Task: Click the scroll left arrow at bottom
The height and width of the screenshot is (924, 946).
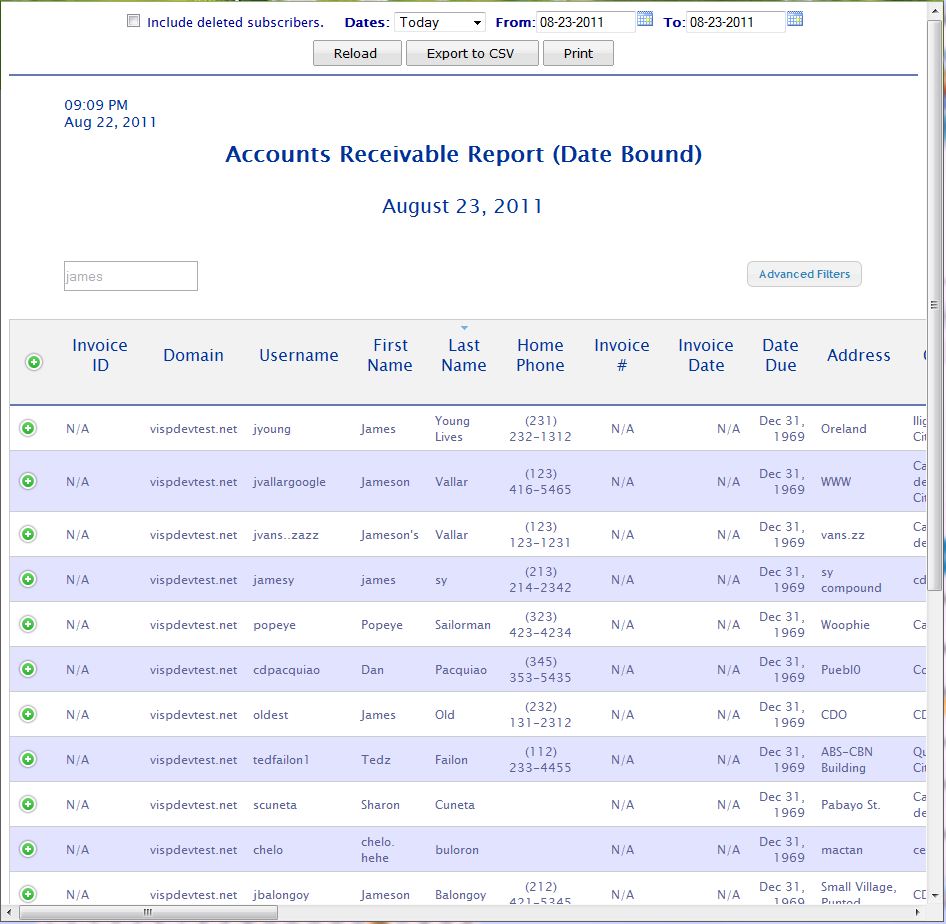Action: tap(8, 913)
